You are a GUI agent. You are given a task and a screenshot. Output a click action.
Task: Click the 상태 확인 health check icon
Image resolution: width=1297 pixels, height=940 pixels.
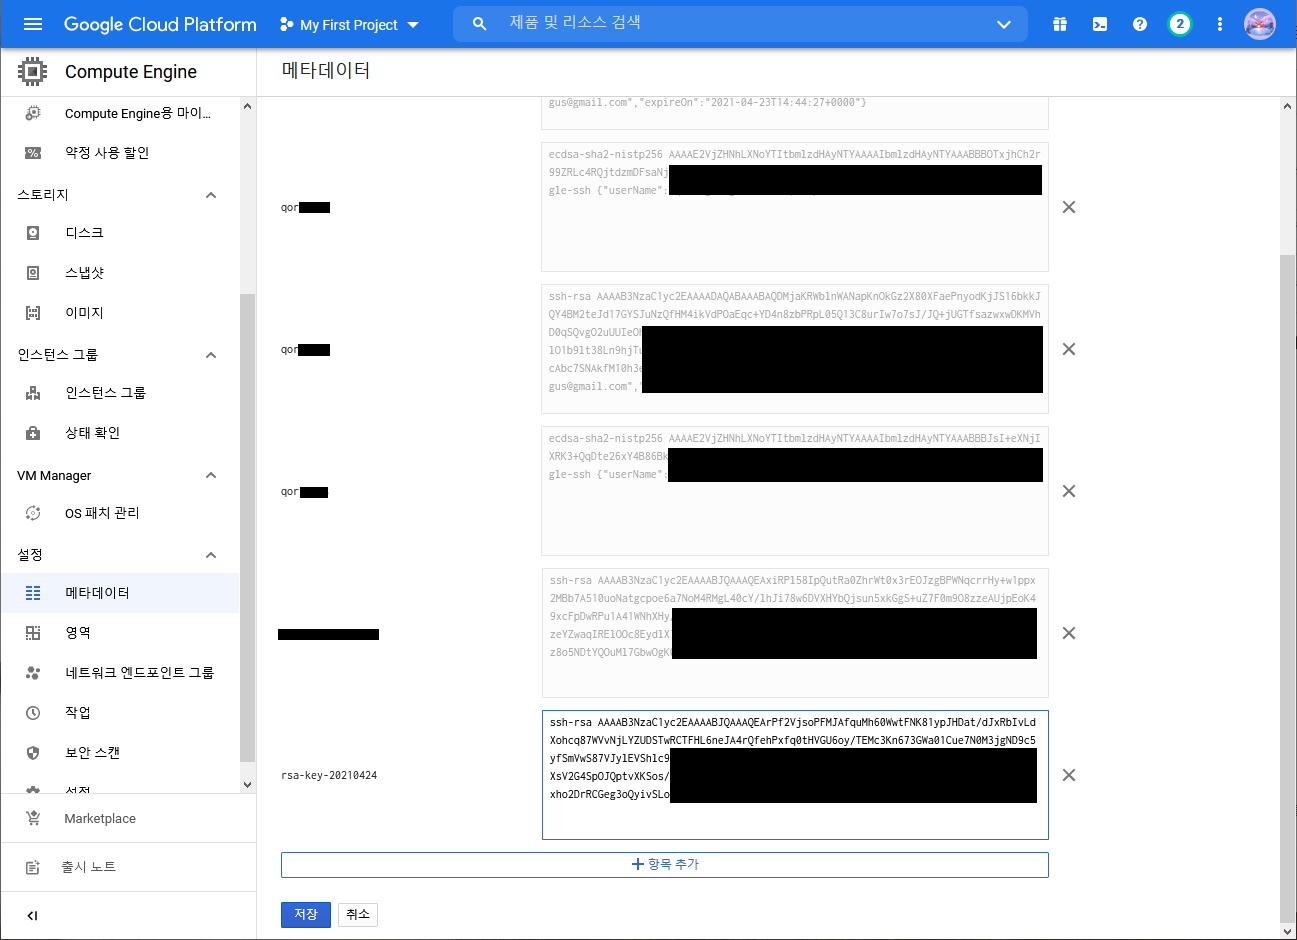[x=33, y=433]
